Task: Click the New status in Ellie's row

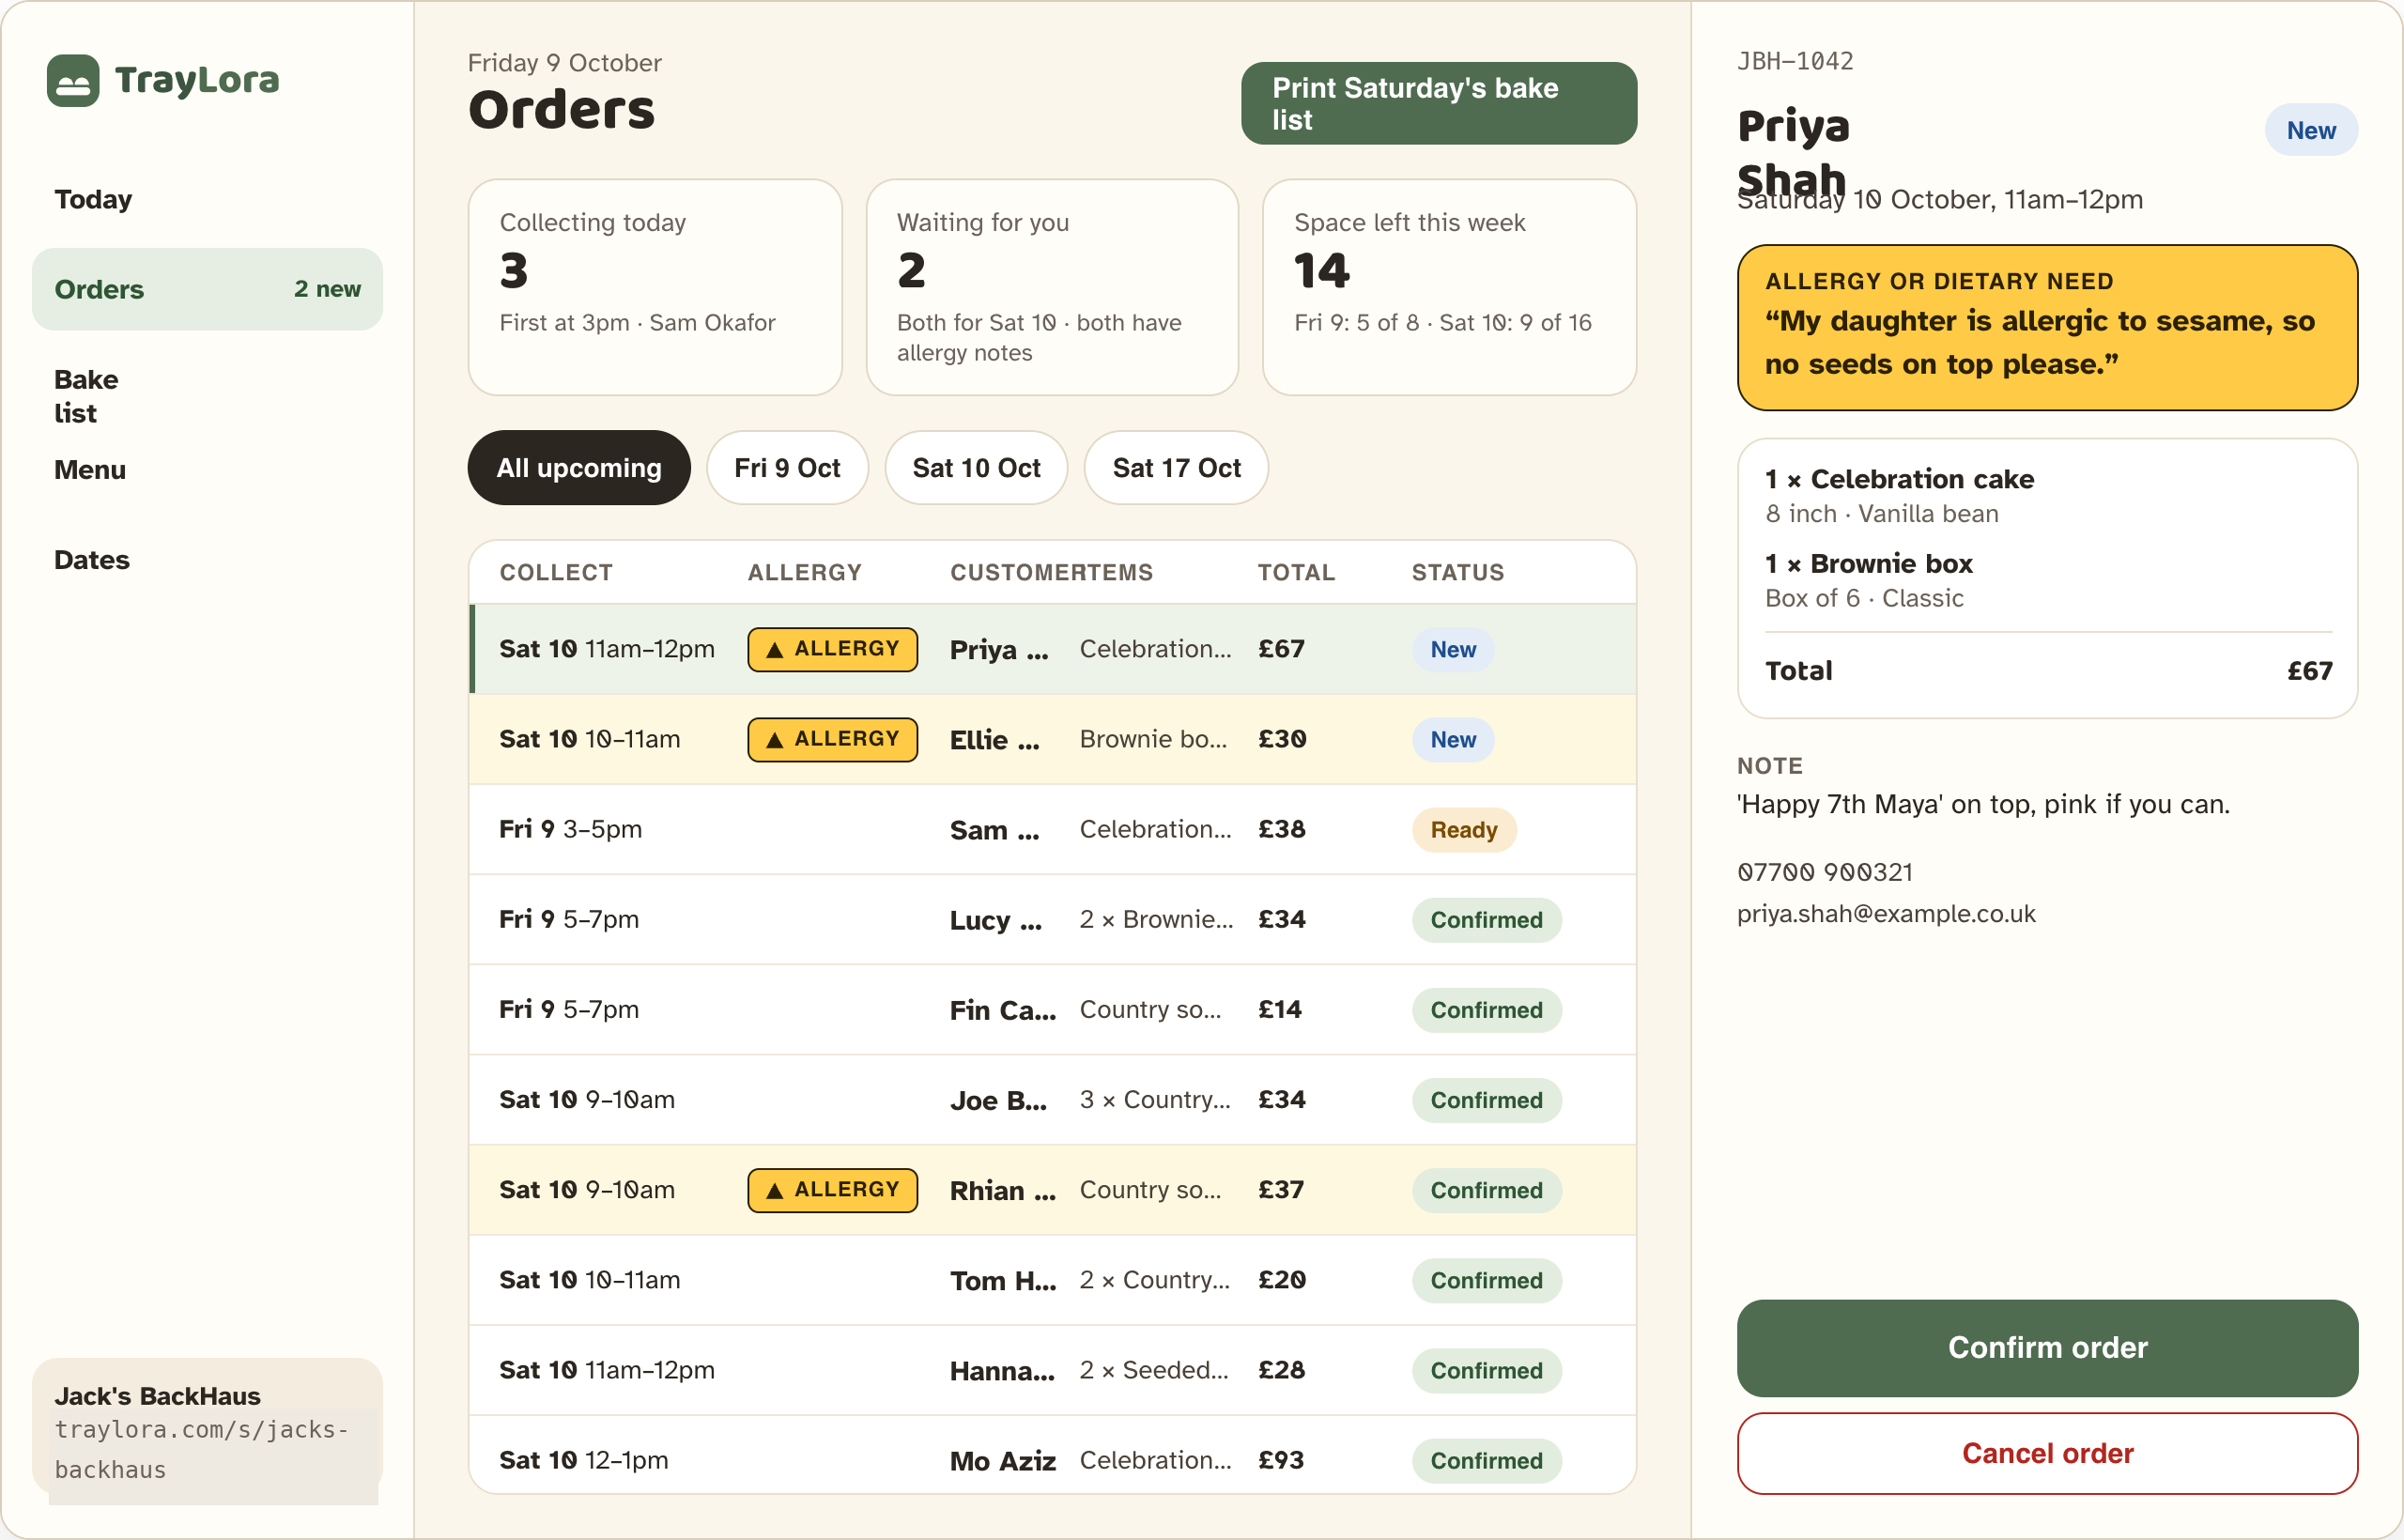Action: [x=1452, y=740]
